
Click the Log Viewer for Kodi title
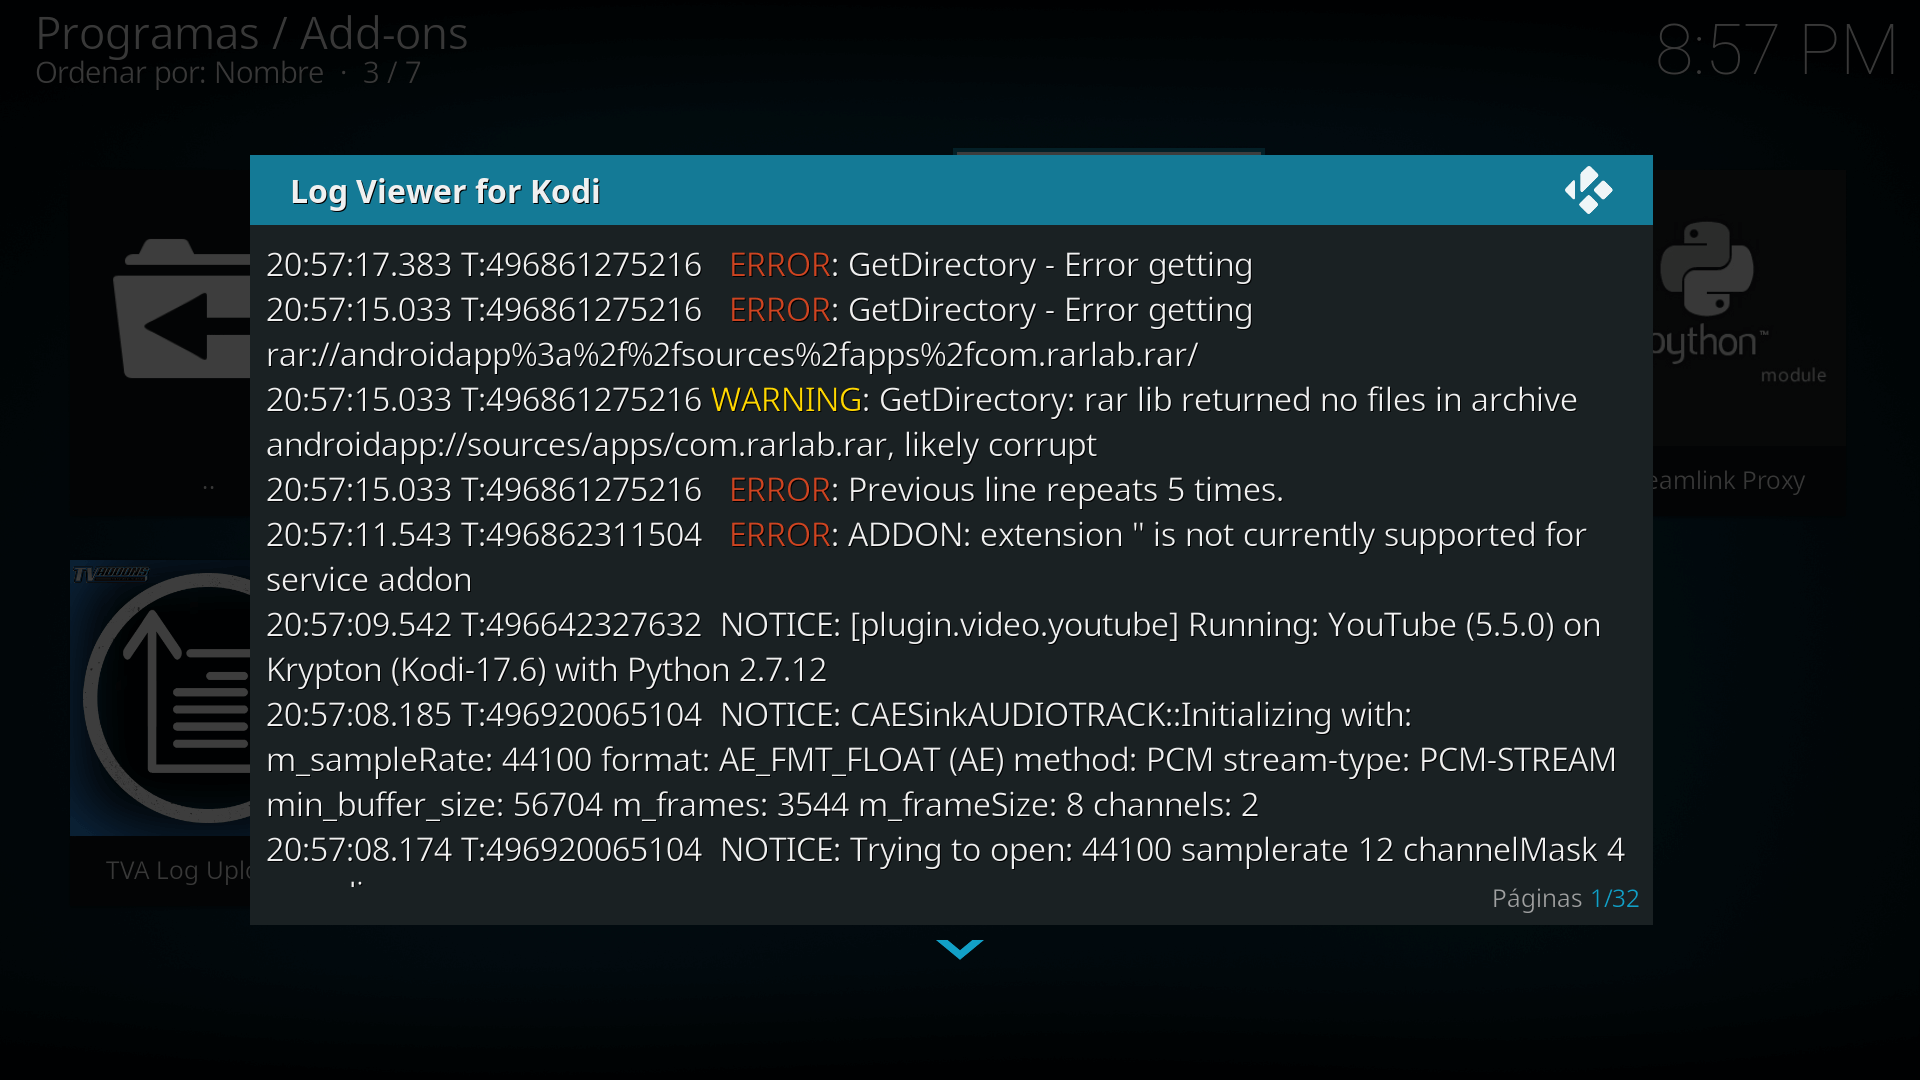point(445,191)
